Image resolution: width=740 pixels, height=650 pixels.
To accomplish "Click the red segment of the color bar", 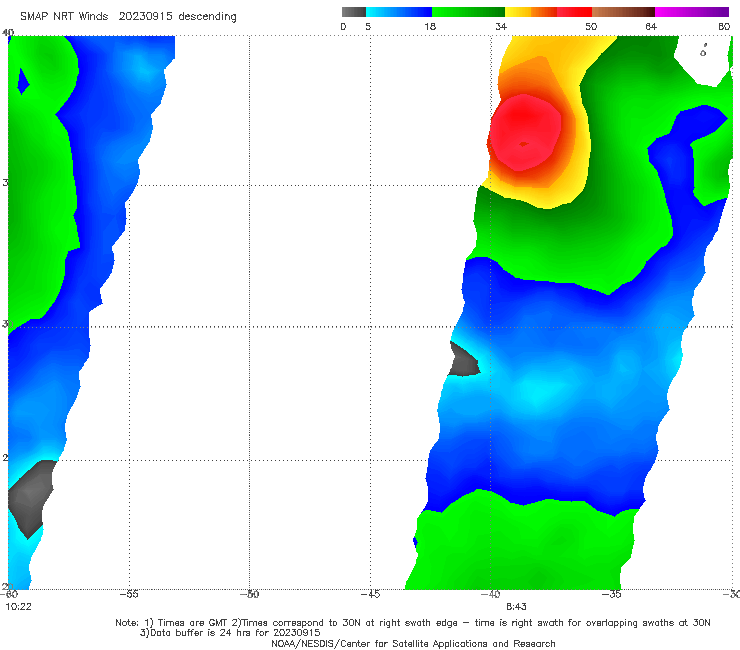I will coord(574,12).
